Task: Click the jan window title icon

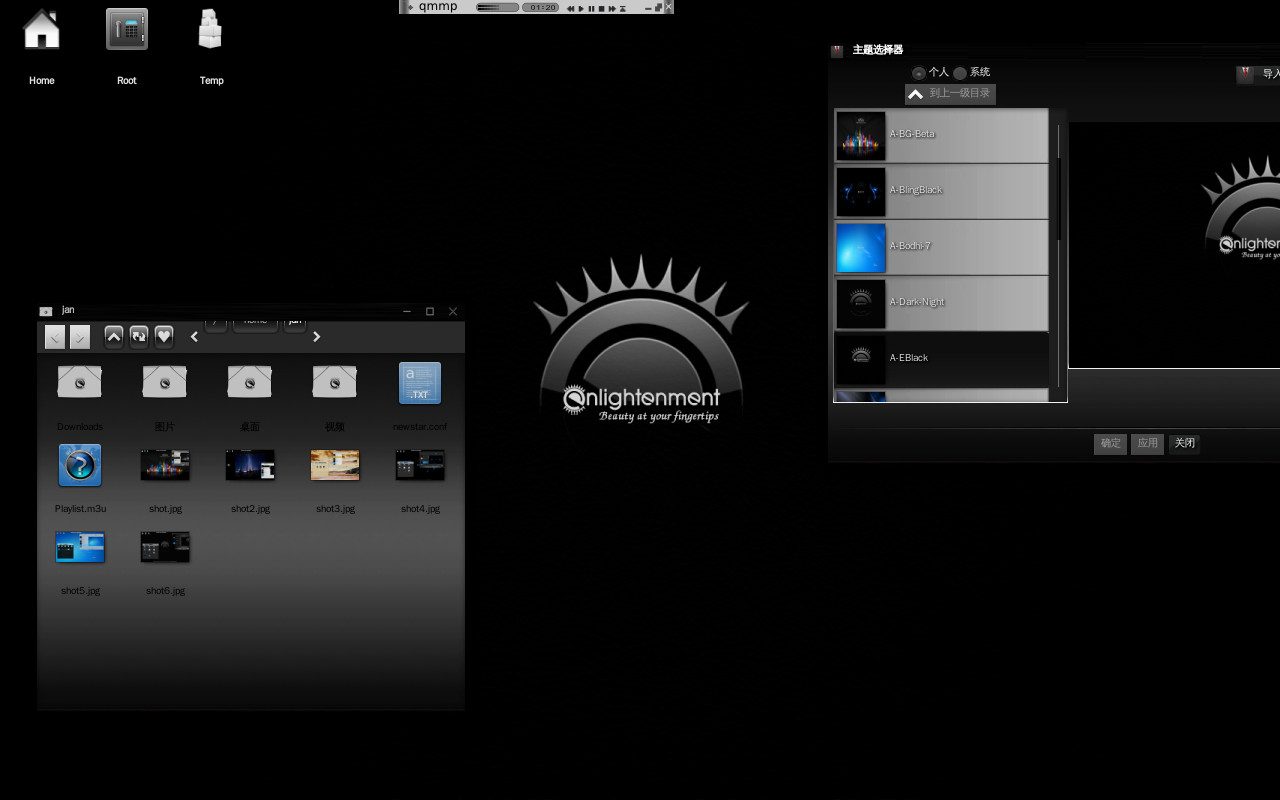Action: (45, 311)
